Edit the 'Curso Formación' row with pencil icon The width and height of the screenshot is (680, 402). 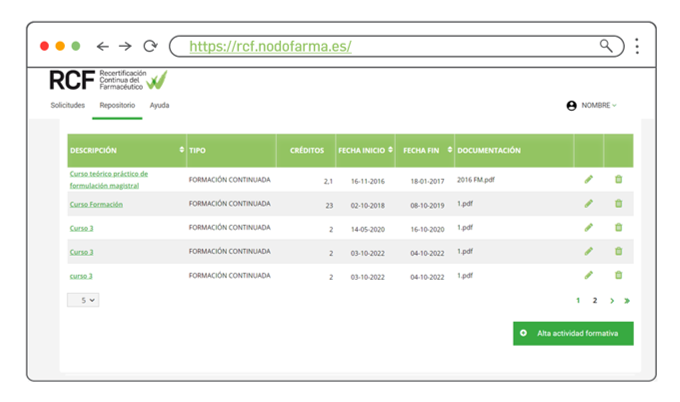click(588, 204)
